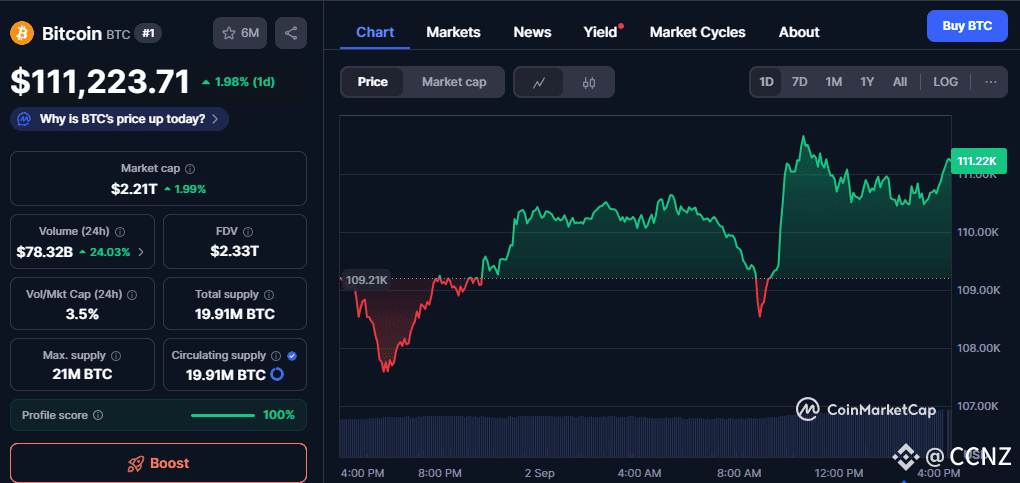Click the rocket icon on Boost
This screenshot has height=483, width=1020.
click(x=135, y=463)
